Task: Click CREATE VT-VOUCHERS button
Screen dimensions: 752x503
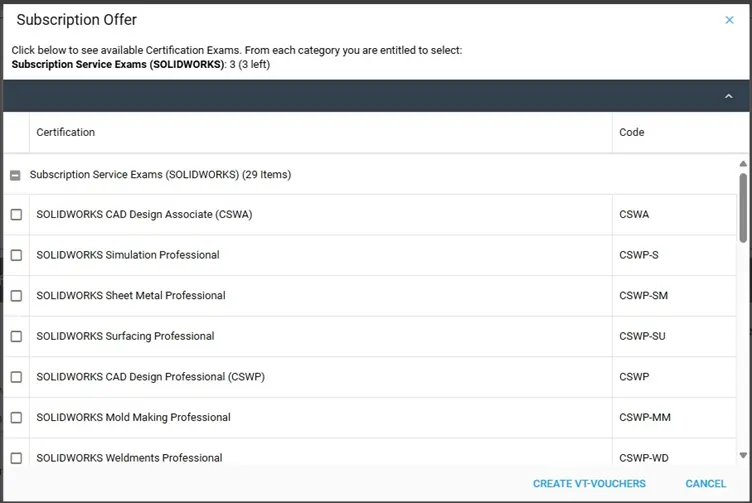Action: pyautogui.click(x=589, y=483)
